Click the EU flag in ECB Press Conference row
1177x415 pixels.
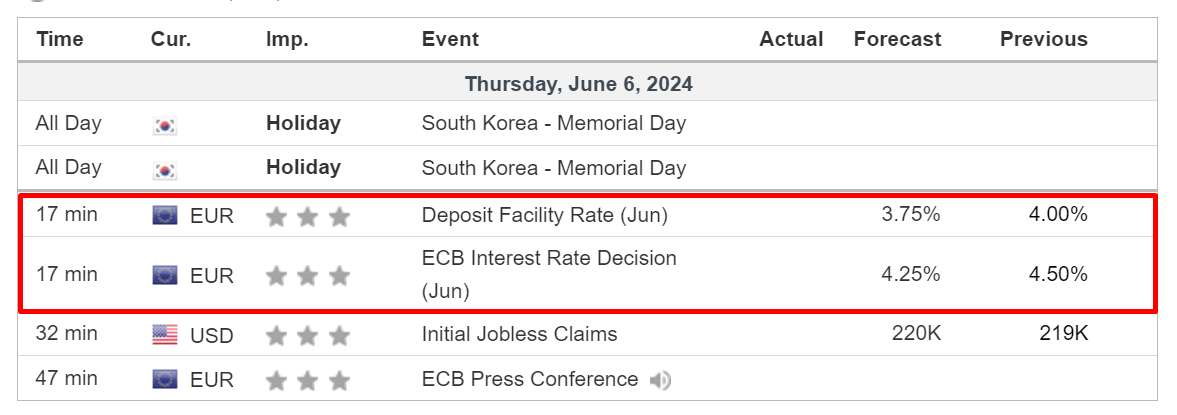click(165, 380)
